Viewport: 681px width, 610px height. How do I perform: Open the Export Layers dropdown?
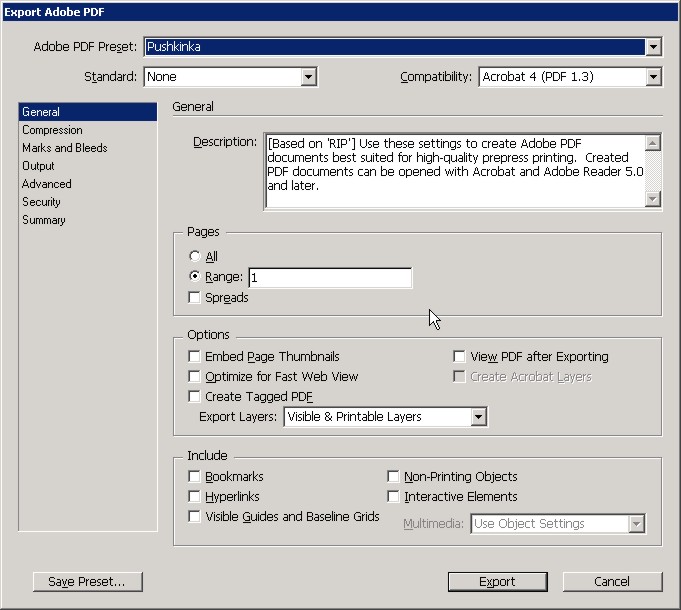[x=385, y=417]
